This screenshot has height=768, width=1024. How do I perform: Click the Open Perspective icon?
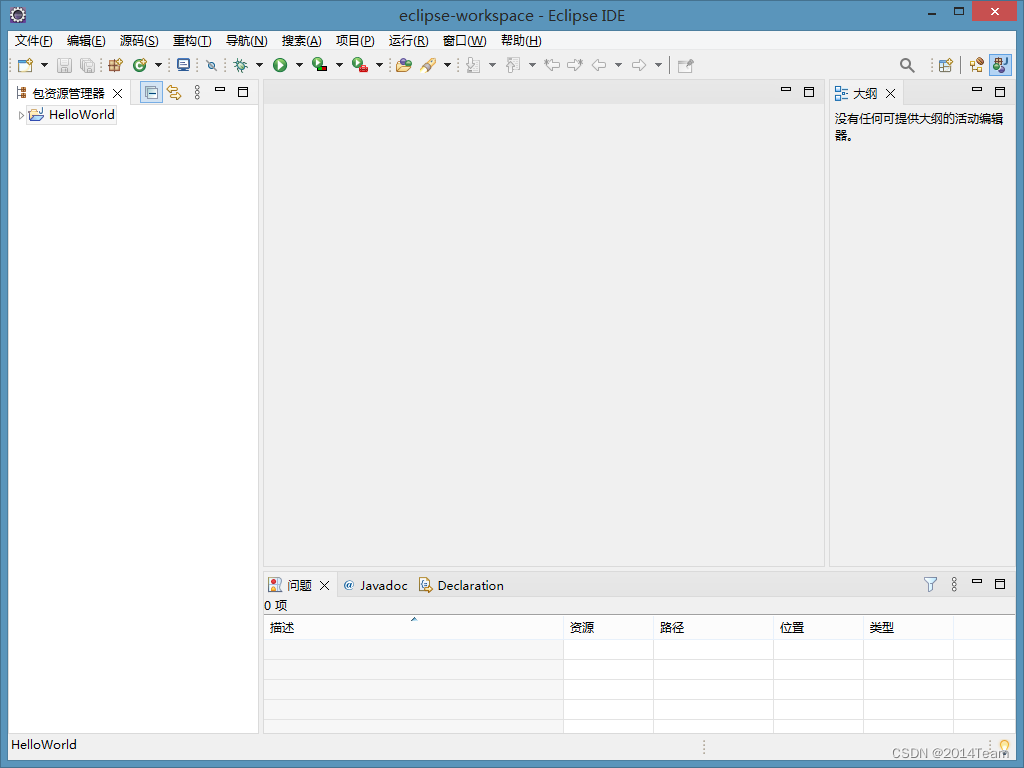[945, 65]
